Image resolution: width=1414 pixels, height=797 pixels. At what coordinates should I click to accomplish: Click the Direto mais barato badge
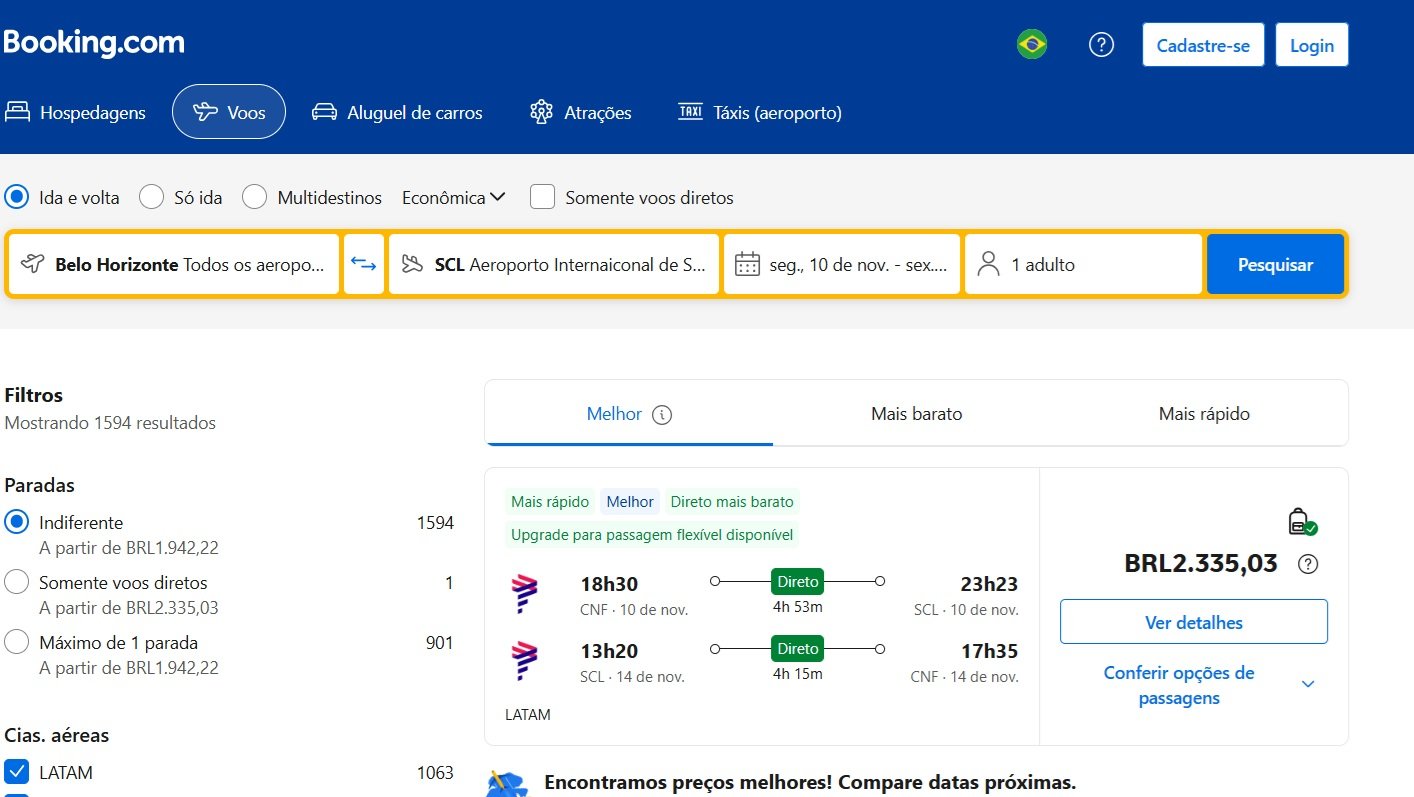(732, 502)
